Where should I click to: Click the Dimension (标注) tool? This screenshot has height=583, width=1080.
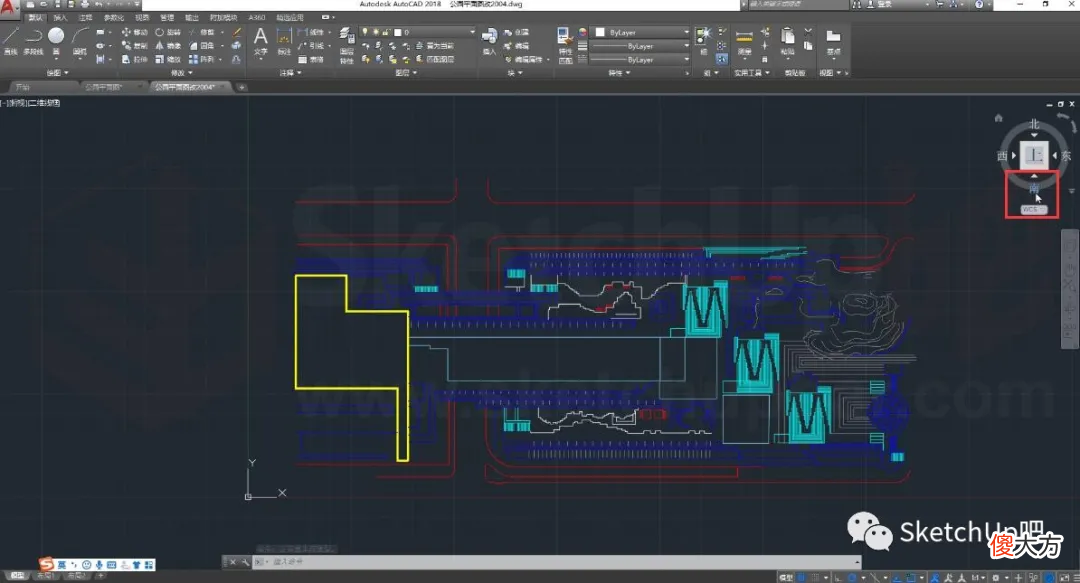point(284,41)
